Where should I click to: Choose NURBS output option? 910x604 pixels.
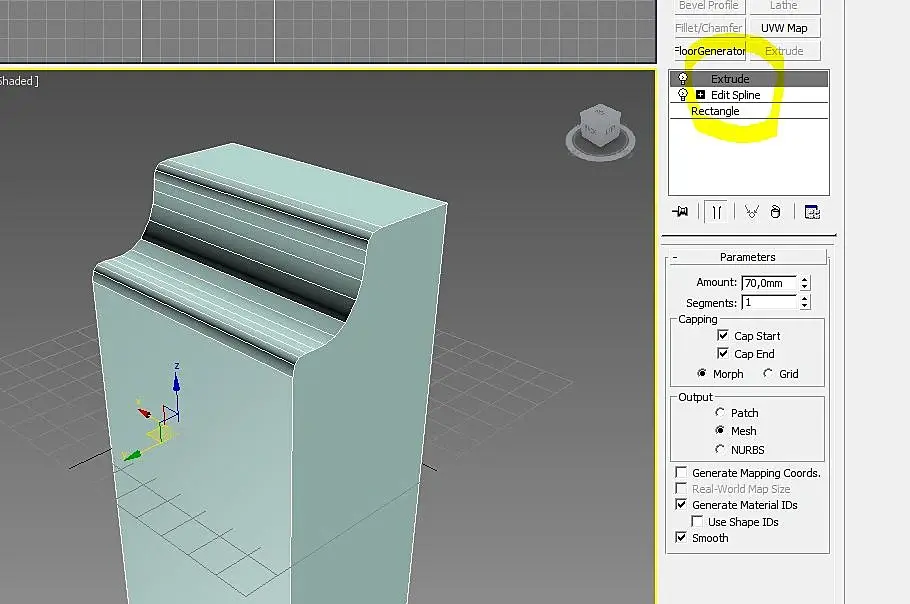point(720,450)
